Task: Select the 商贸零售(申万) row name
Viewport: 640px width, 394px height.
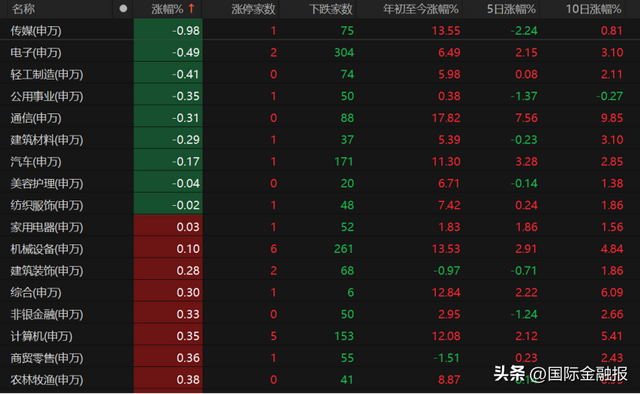Action: tap(47, 358)
